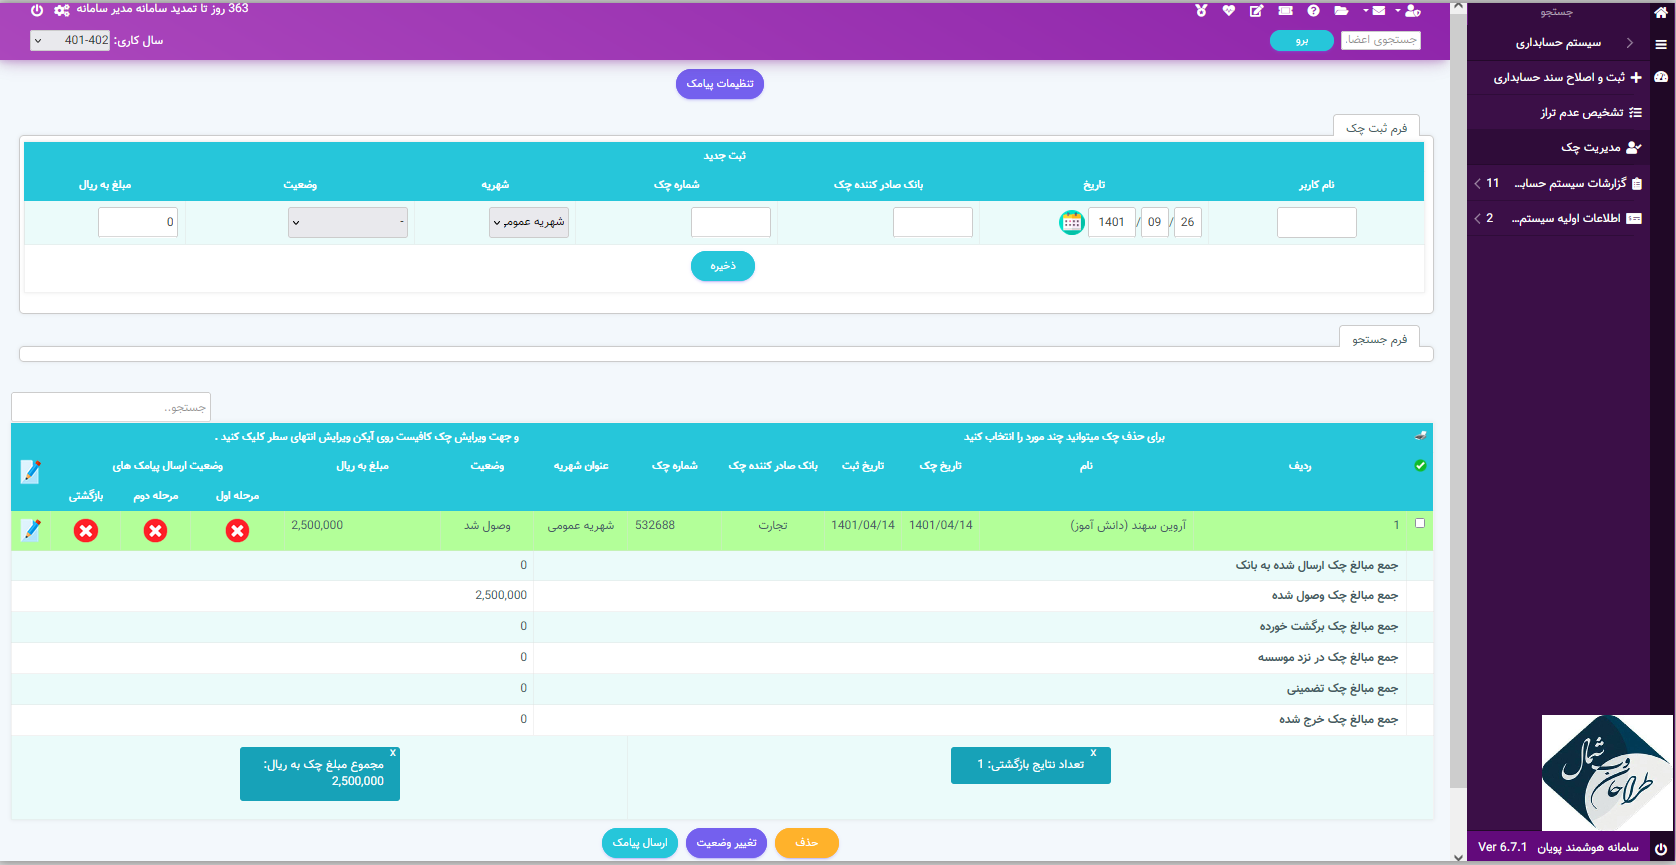Click the year field 1401 in date
The image size is (1676, 865).
1112,222
